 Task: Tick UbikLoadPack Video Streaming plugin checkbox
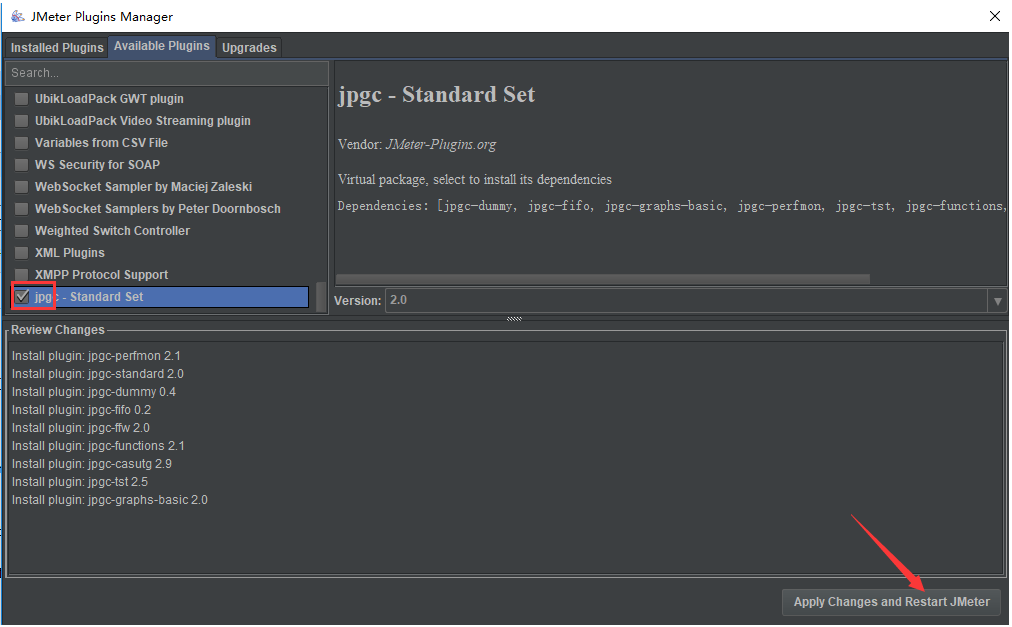coord(22,121)
